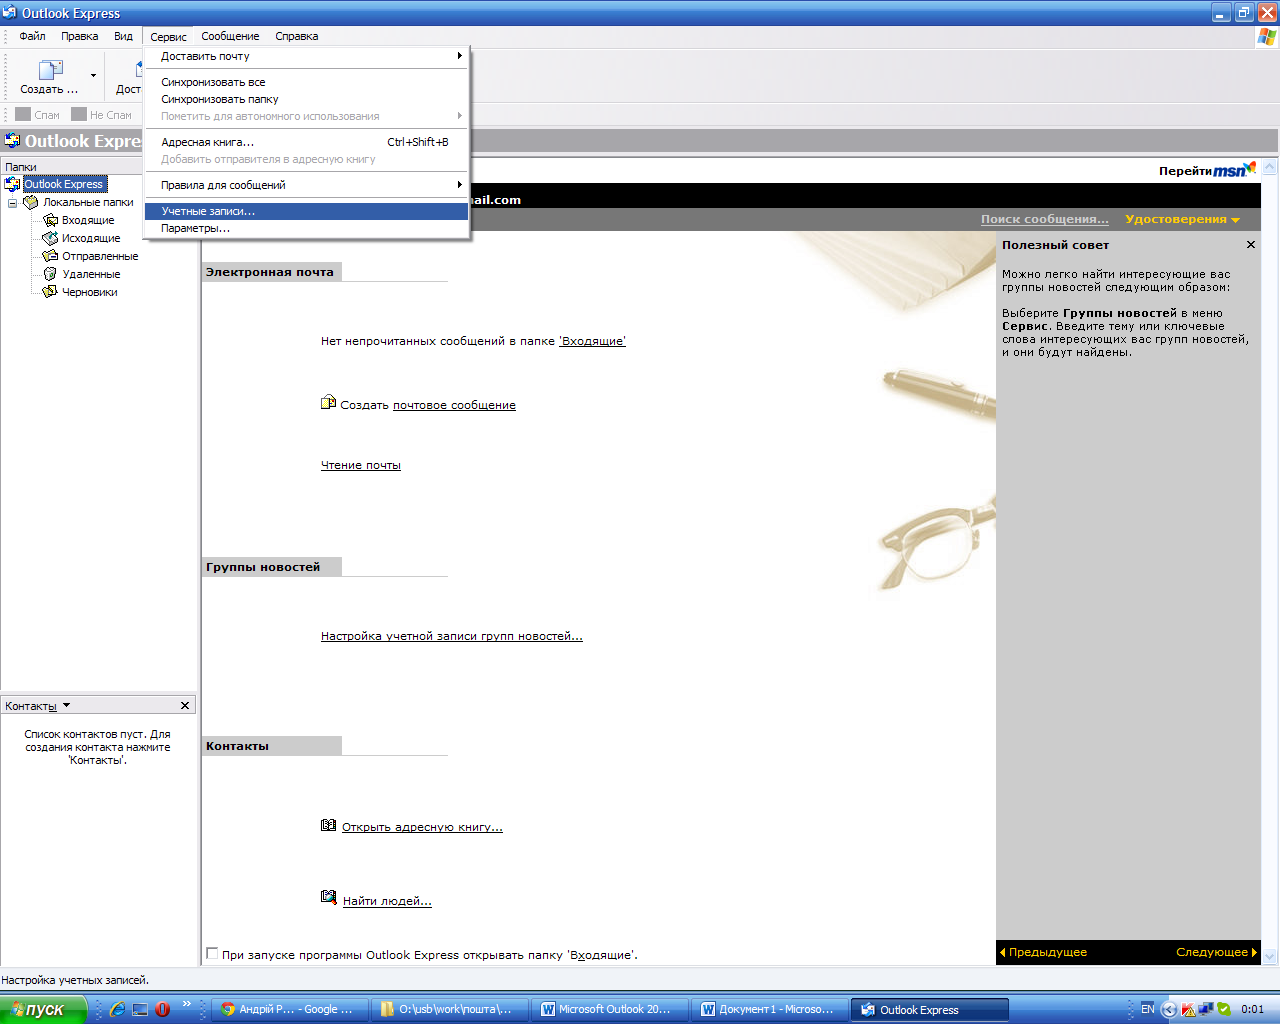Switch to O:\usb\work folder taskbar window

(449, 1009)
